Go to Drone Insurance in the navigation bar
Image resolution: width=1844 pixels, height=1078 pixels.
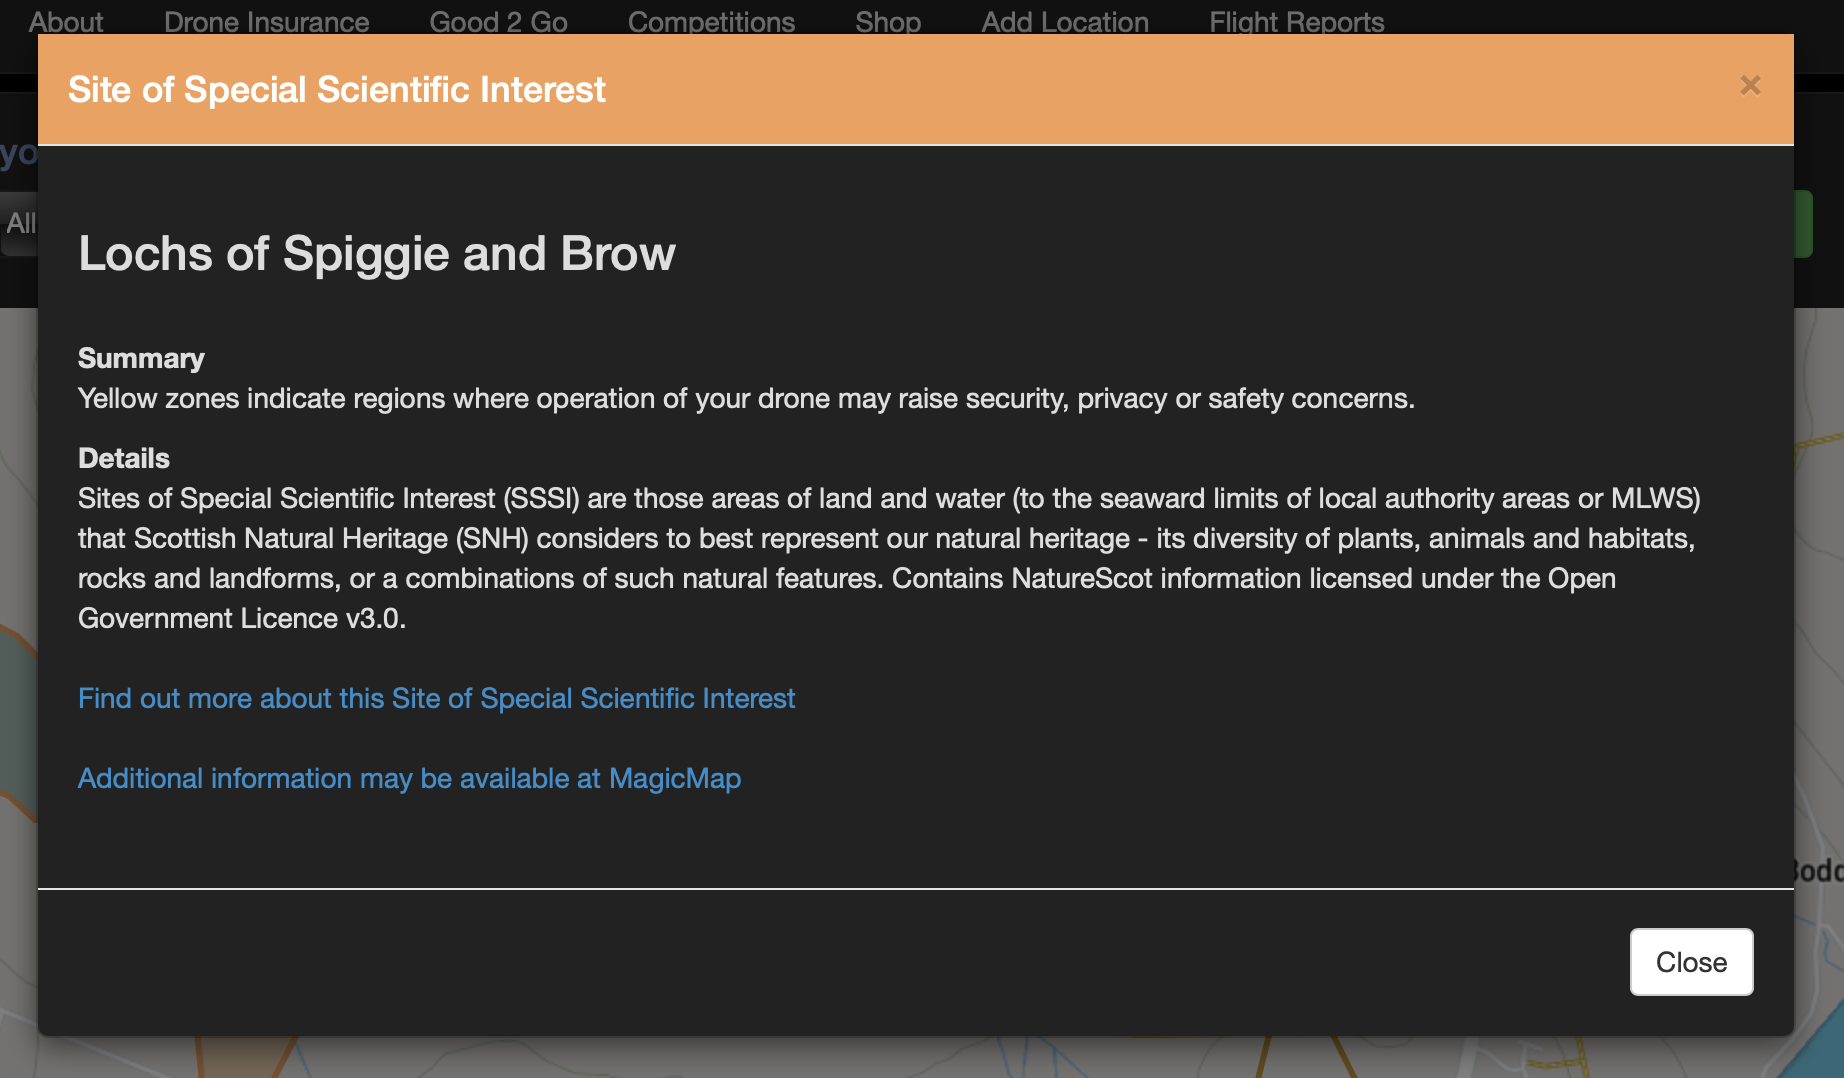(x=266, y=21)
